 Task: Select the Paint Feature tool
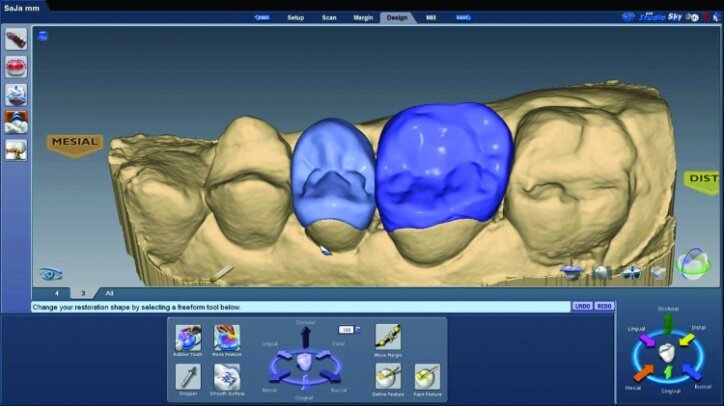pyautogui.click(x=427, y=376)
